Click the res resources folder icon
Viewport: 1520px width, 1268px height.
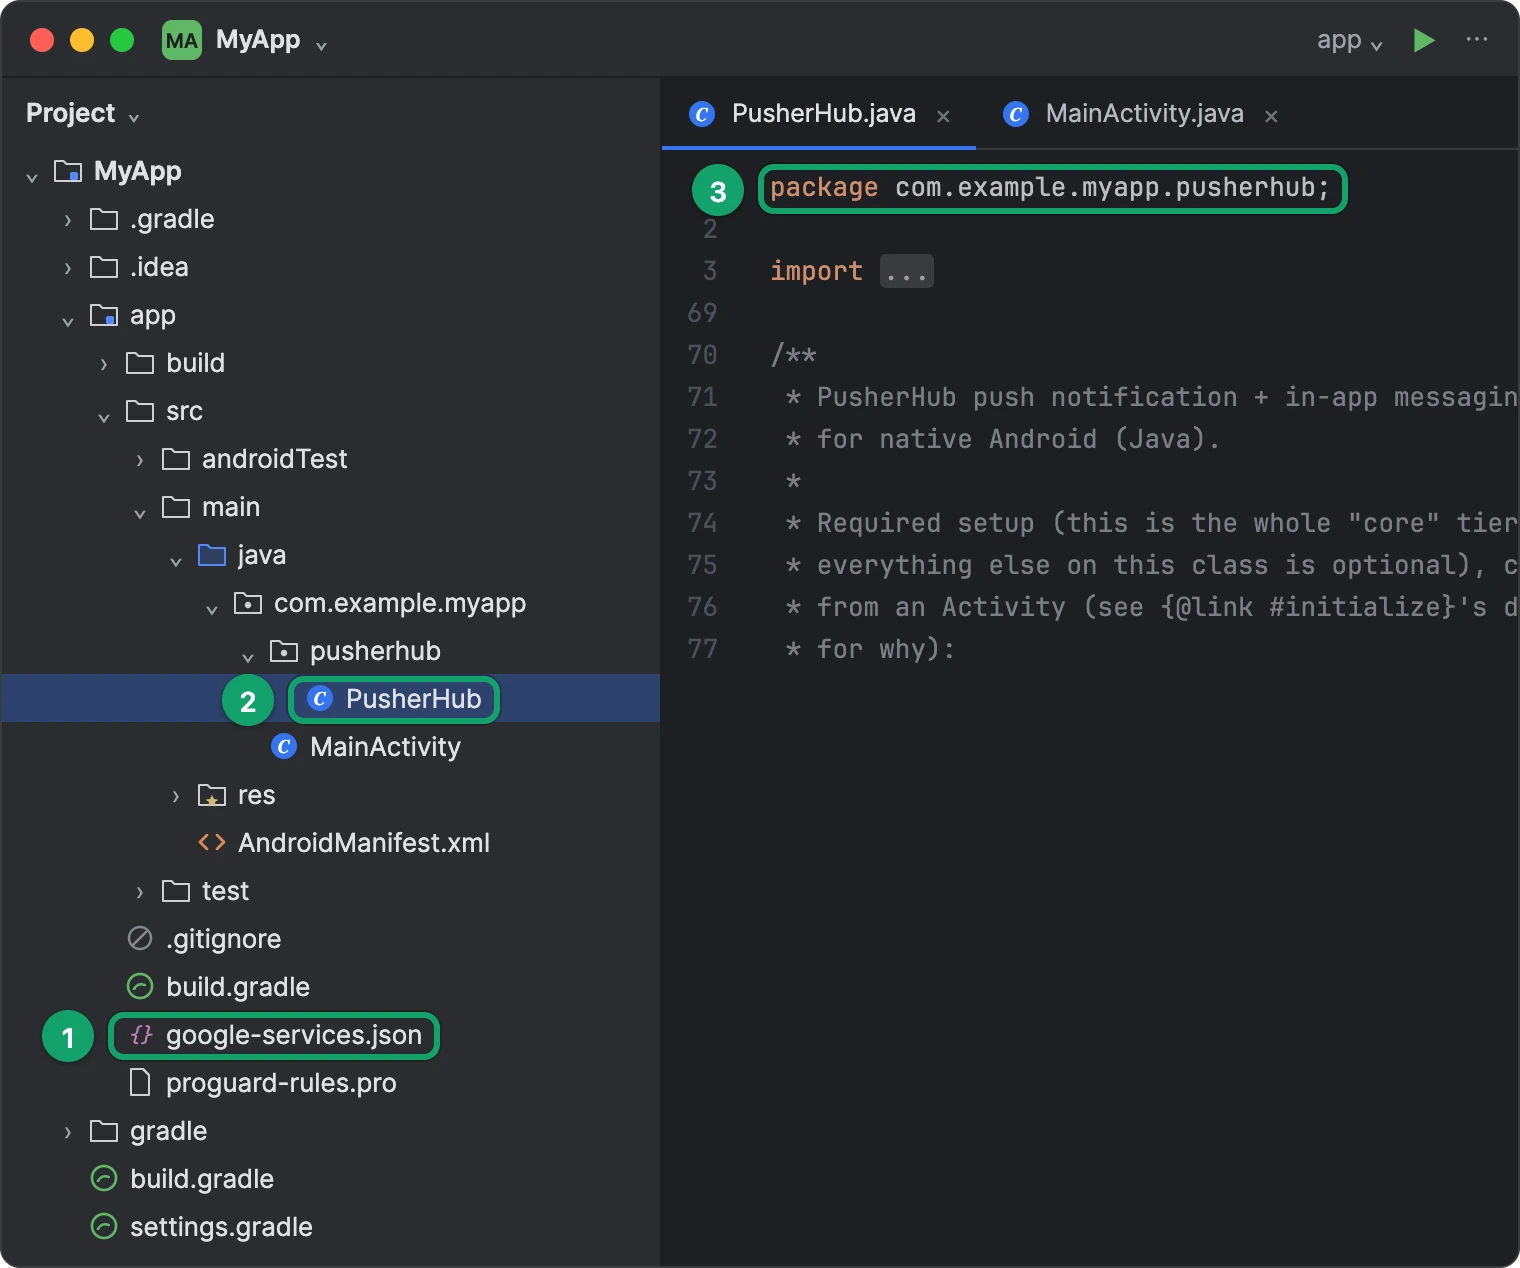pos(212,795)
